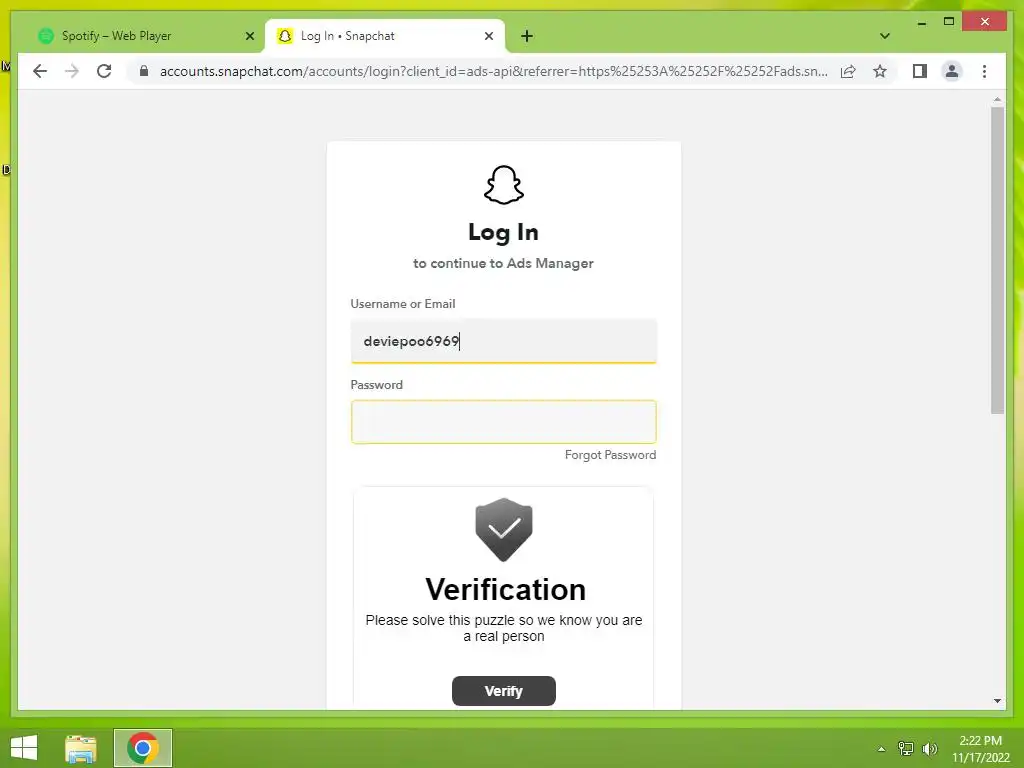The height and width of the screenshot is (768, 1024).
Task: Minimize the Chrome window
Action: (x=921, y=22)
